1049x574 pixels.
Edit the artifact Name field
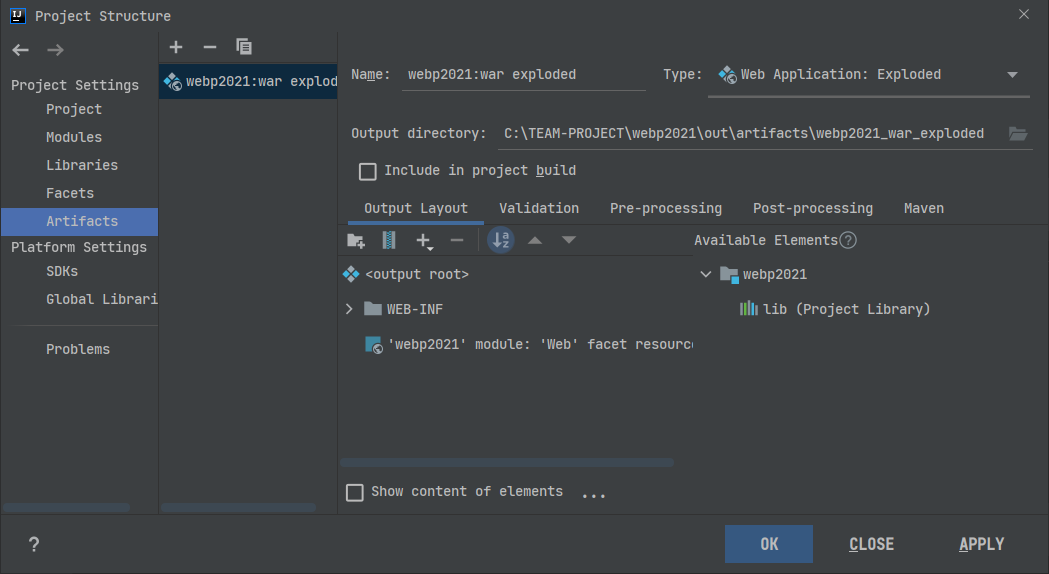[524, 75]
